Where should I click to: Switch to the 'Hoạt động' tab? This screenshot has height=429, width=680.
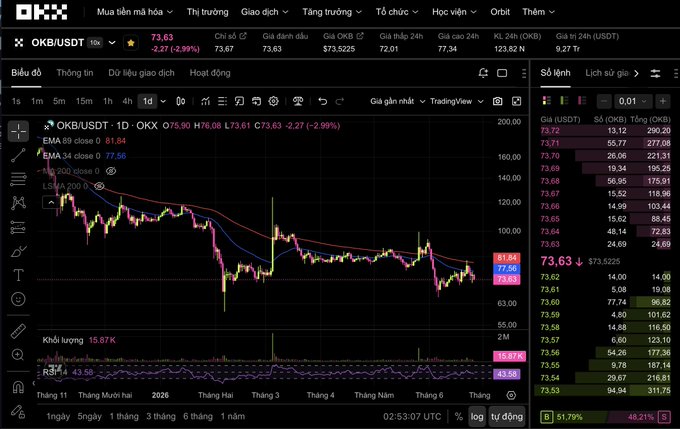210,73
